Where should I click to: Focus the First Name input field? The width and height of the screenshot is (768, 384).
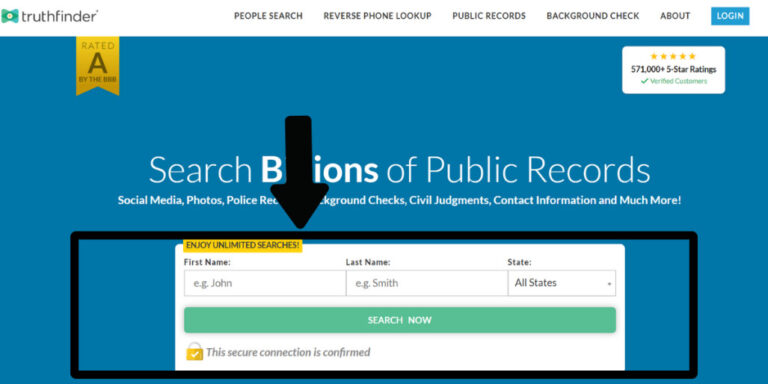pos(265,283)
